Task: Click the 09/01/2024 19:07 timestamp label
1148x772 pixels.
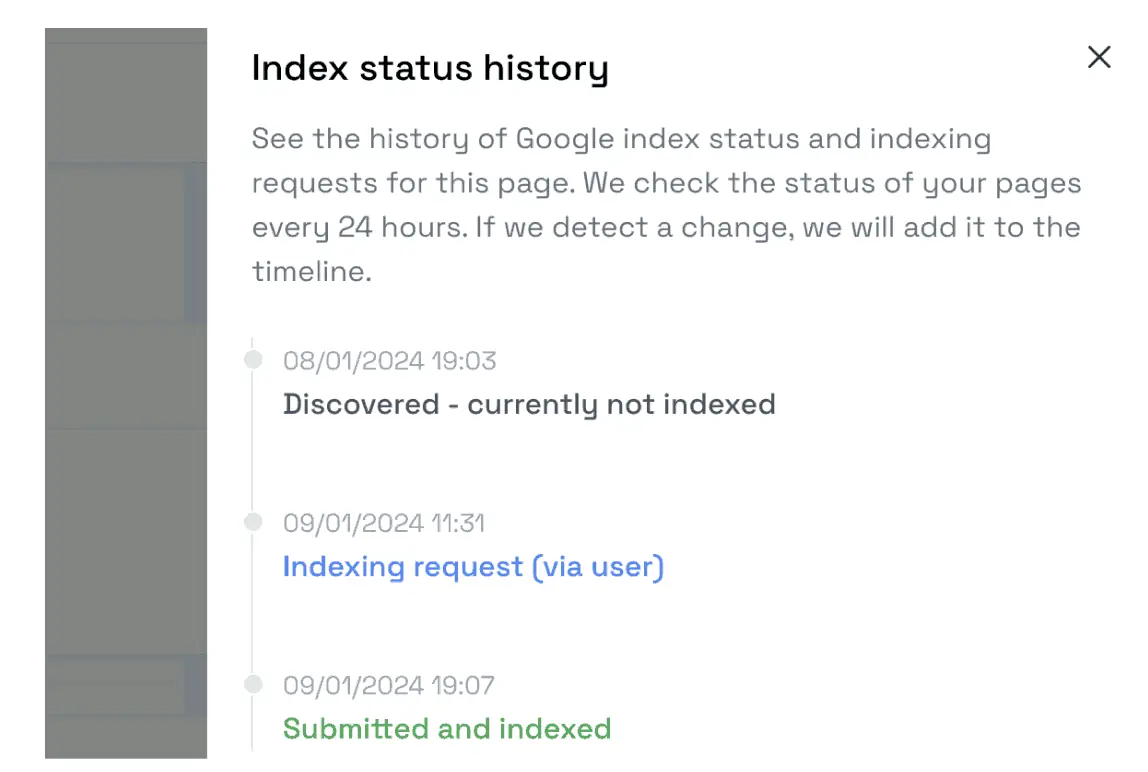Action: point(389,685)
